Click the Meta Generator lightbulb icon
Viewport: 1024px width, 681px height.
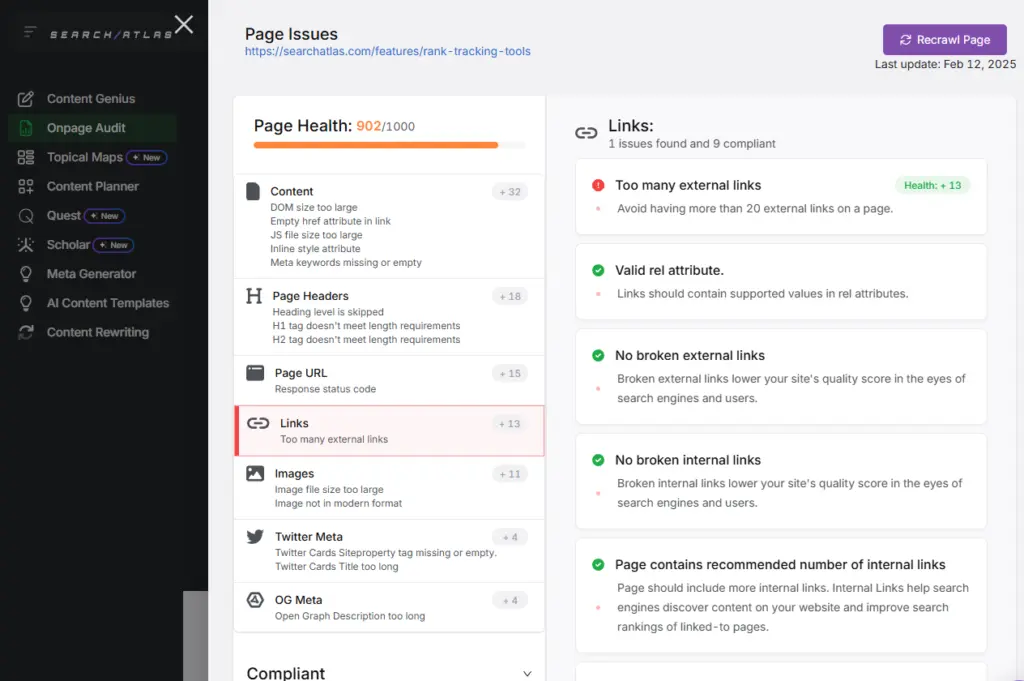(x=25, y=274)
